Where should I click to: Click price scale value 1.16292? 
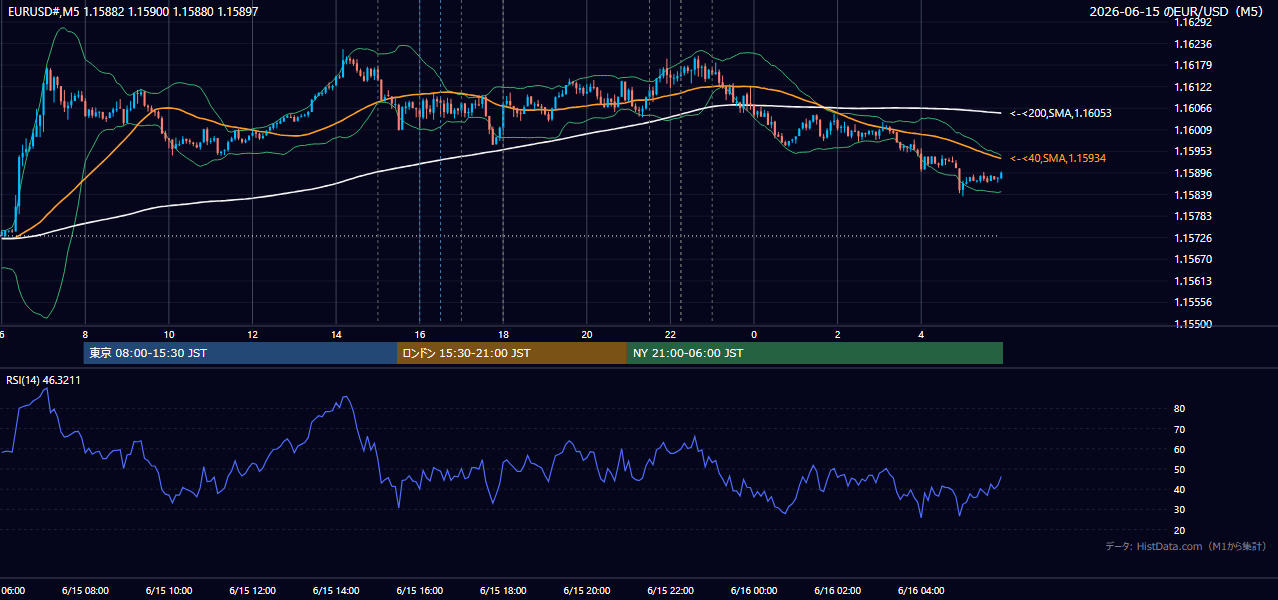click(1193, 22)
